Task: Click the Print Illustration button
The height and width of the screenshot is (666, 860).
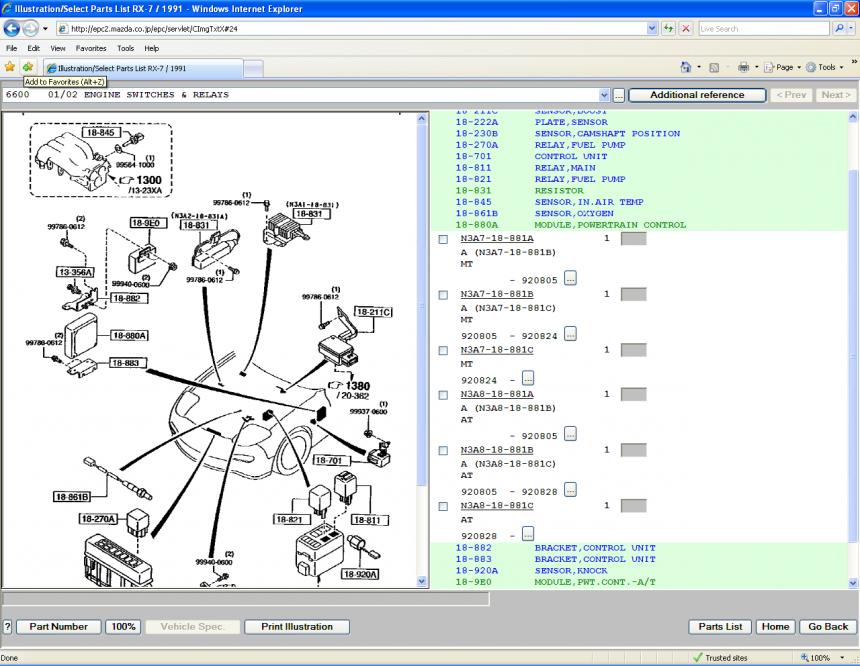Action: (x=296, y=627)
